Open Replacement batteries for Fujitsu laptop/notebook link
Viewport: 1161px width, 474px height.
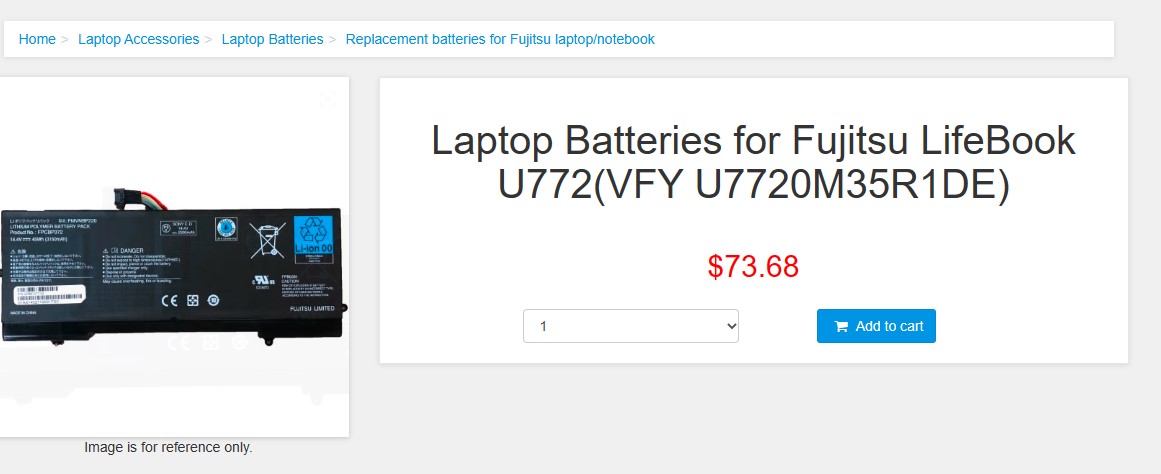500,39
